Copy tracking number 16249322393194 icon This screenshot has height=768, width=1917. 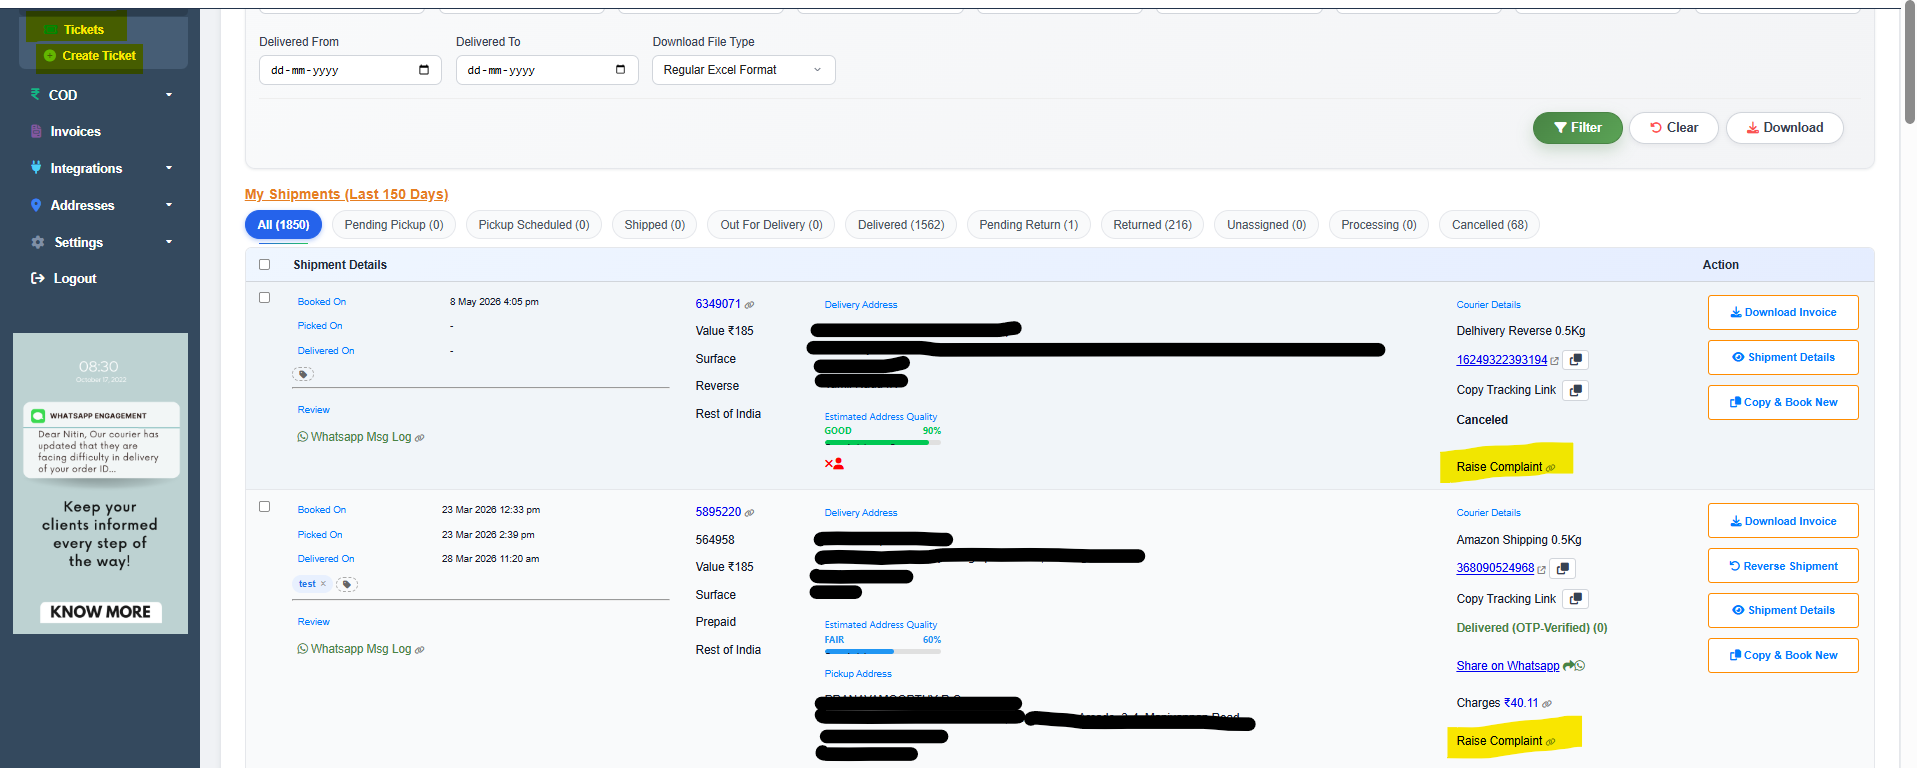click(x=1576, y=360)
